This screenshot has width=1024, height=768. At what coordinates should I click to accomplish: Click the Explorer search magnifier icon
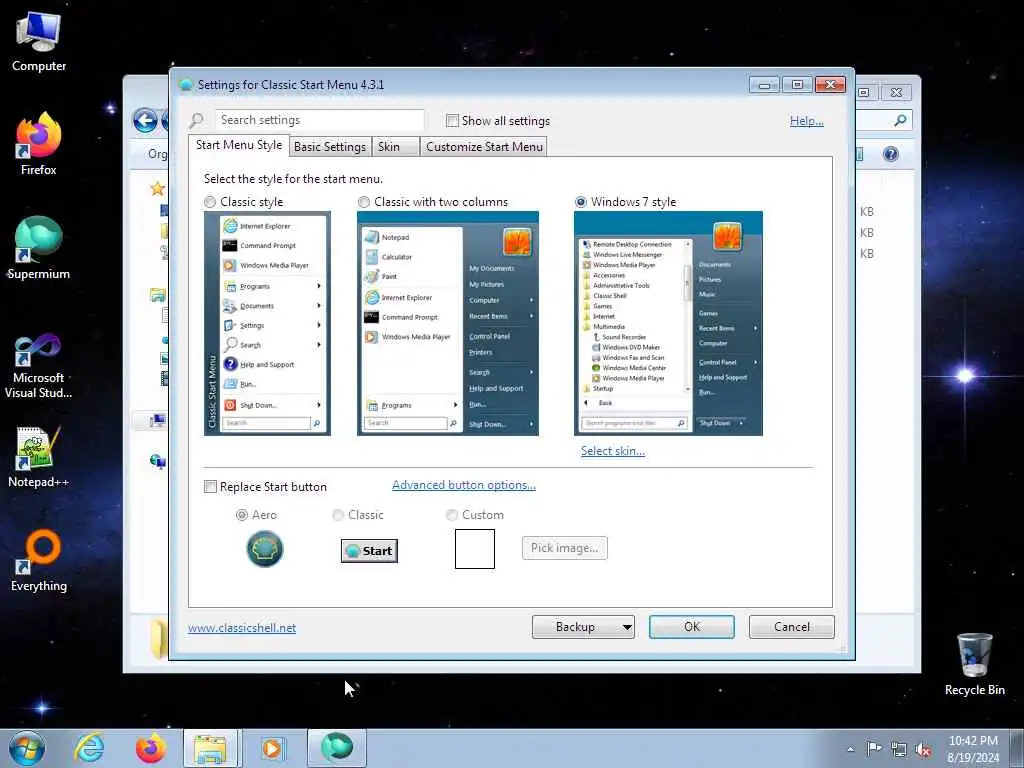point(900,120)
